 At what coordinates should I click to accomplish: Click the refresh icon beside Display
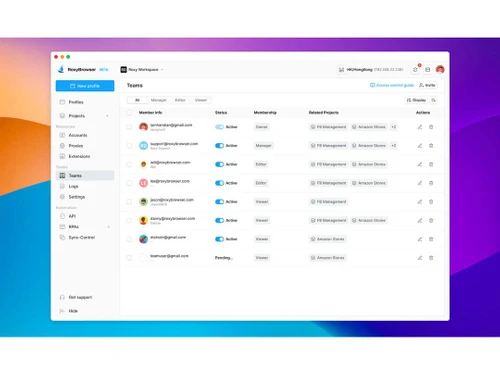[x=433, y=100]
